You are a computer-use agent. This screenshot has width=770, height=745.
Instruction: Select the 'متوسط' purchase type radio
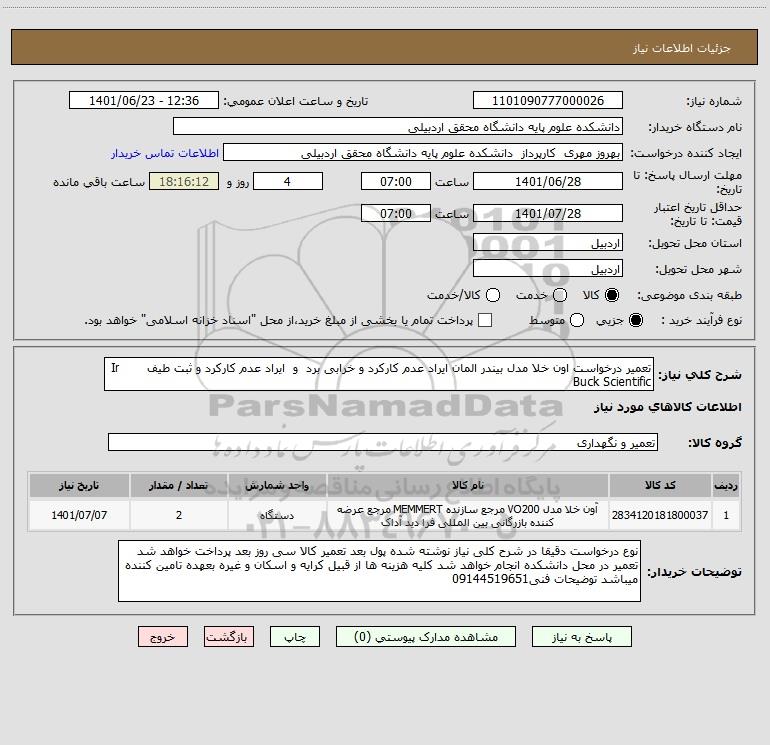pyautogui.click(x=577, y=320)
